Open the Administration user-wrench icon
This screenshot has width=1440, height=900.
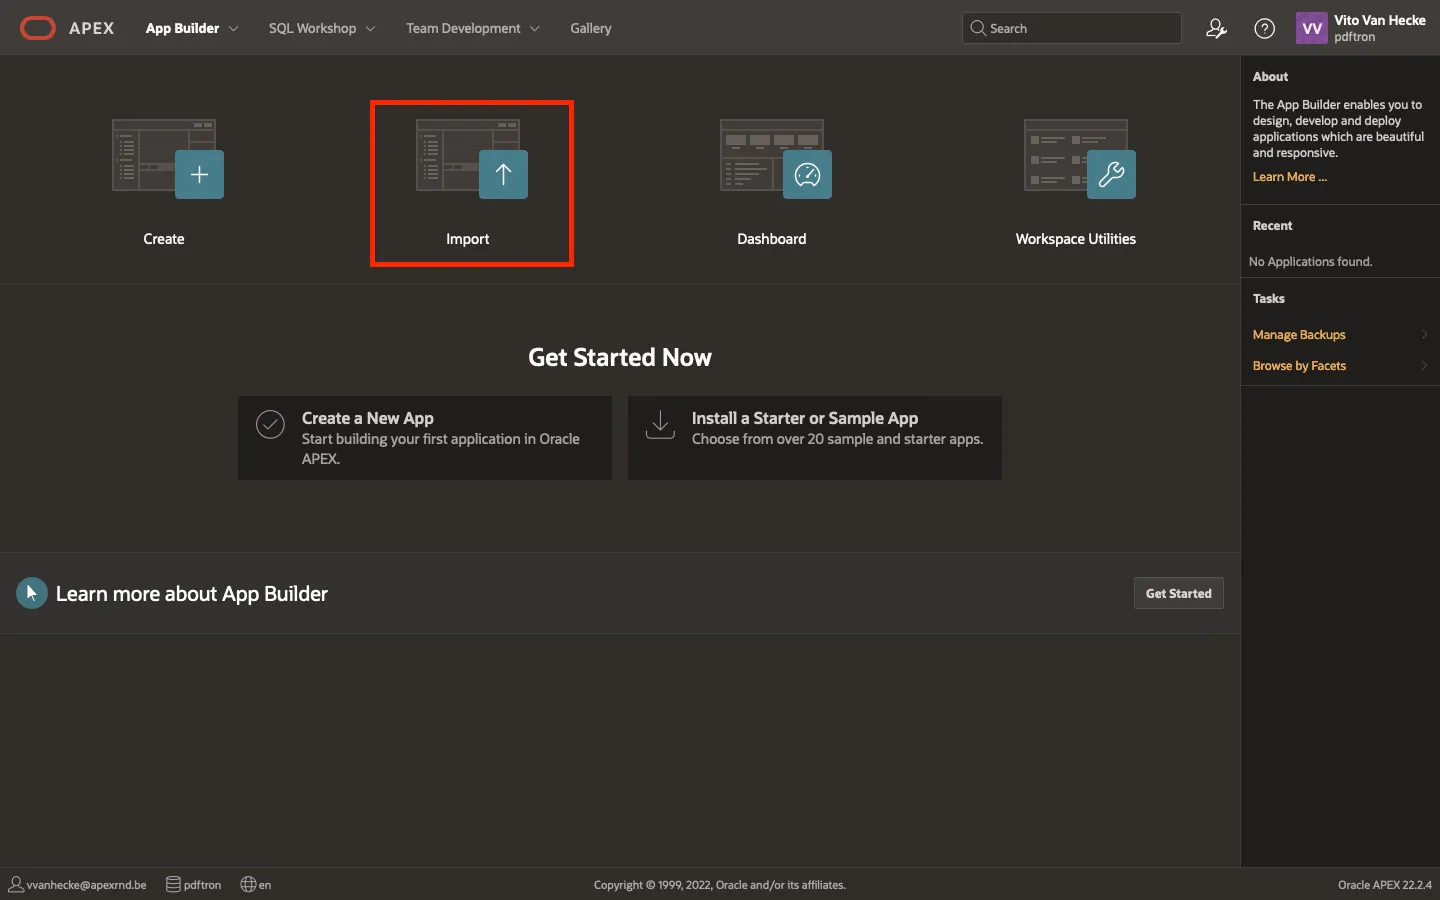click(x=1216, y=29)
